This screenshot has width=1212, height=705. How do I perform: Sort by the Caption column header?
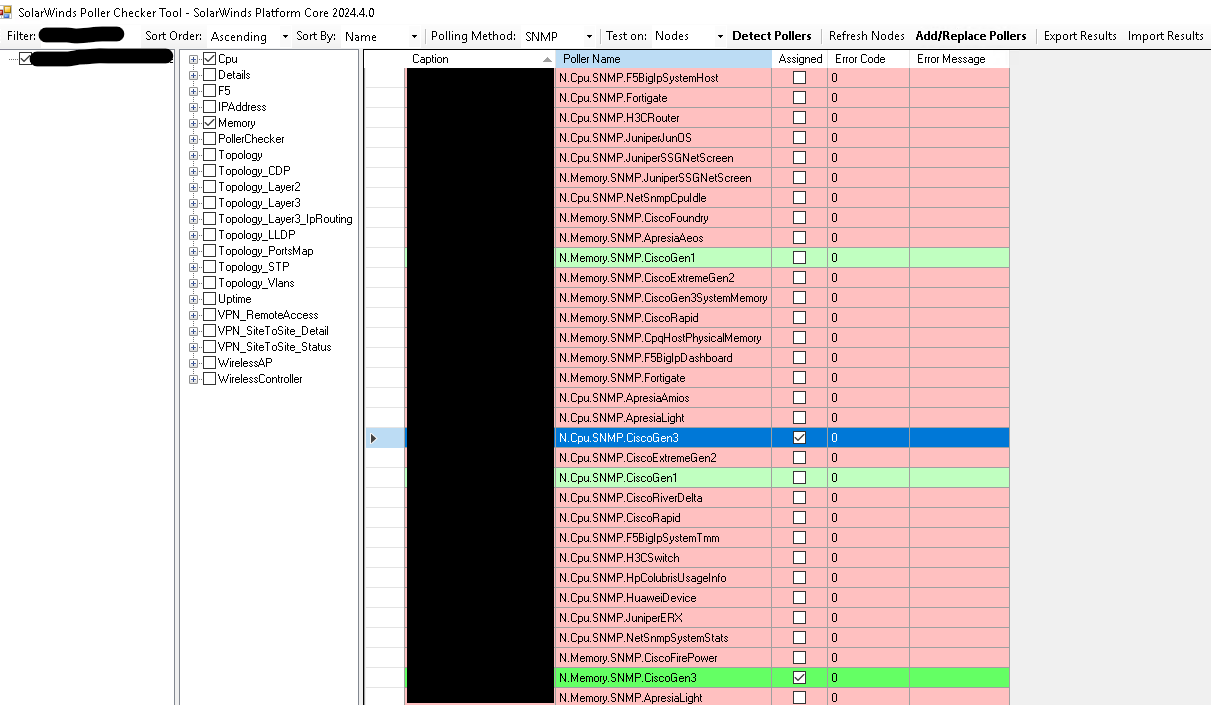(x=481, y=59)
